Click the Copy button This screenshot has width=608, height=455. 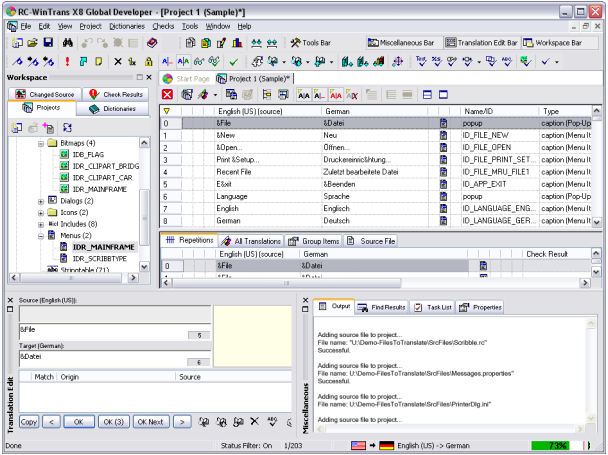[29, 422]
